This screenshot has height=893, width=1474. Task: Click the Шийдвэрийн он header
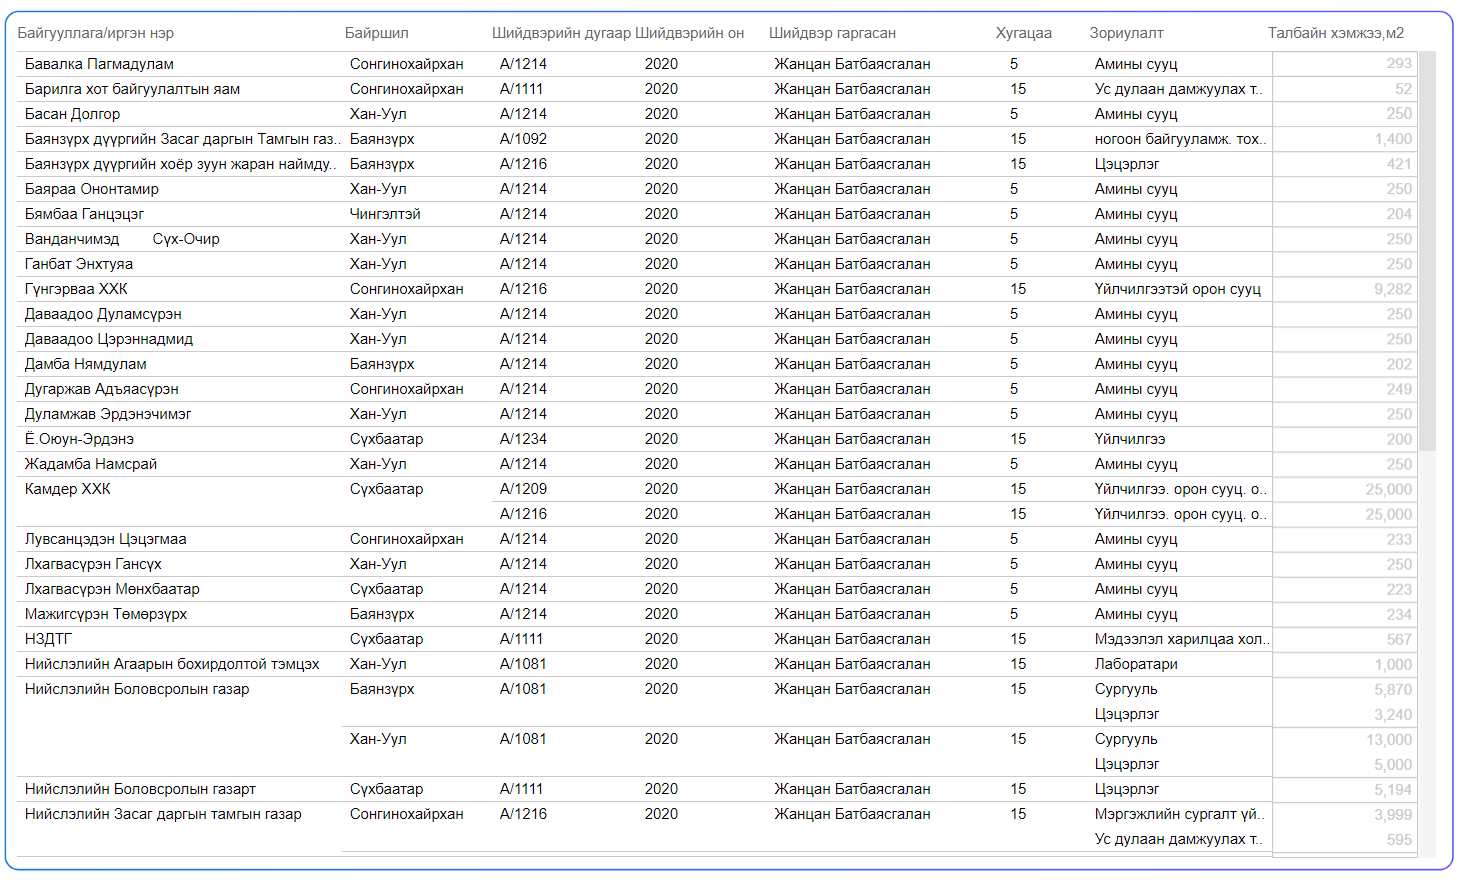pyautogui.click(x=689, y=33)
